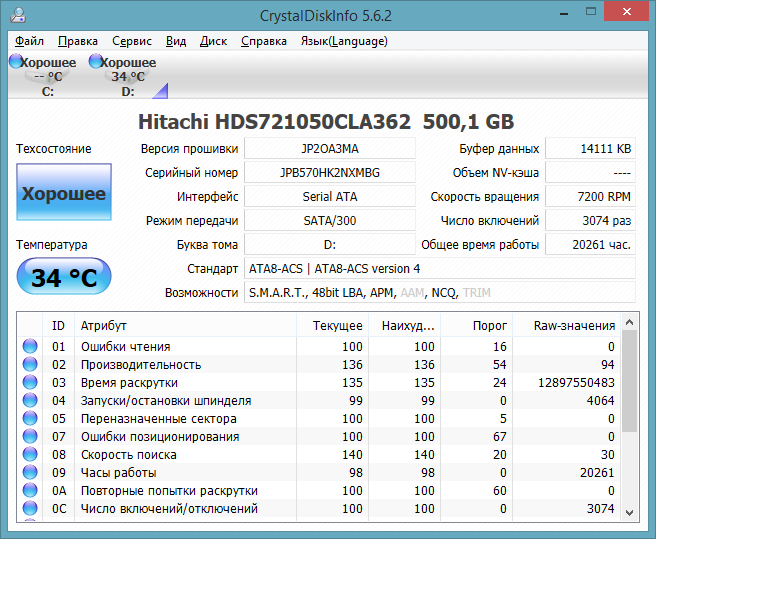Open the Язык(Language) menu
768x614 pixels.
pos(344,41)
